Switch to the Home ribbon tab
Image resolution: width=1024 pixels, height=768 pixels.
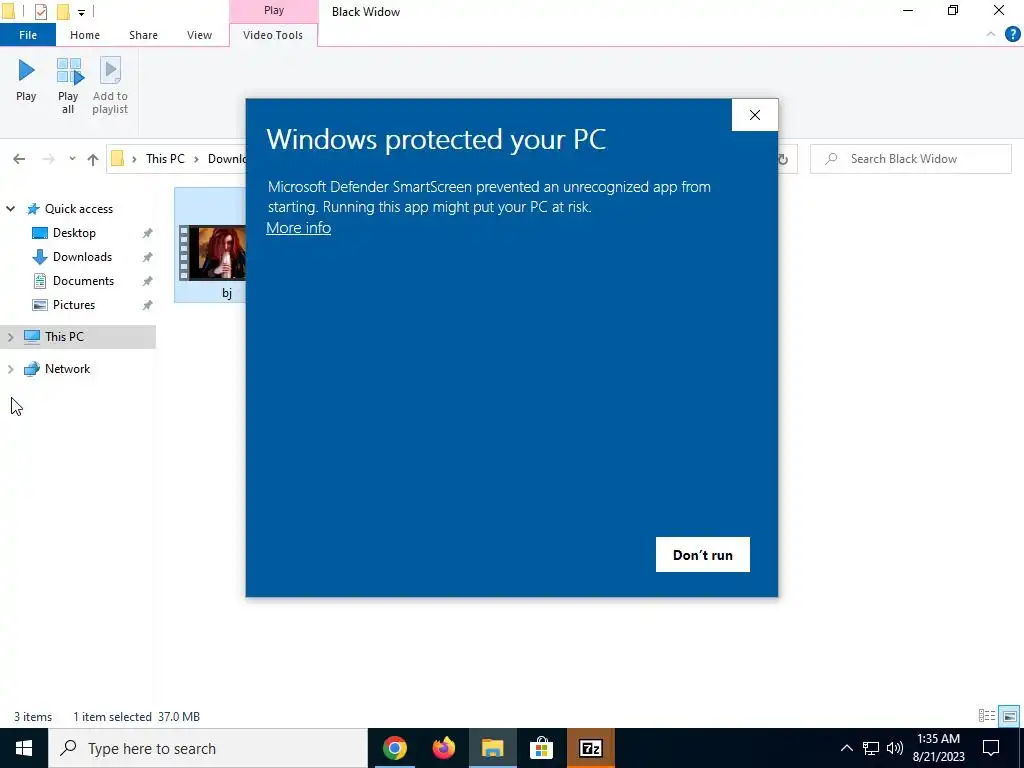pos(85,35)
